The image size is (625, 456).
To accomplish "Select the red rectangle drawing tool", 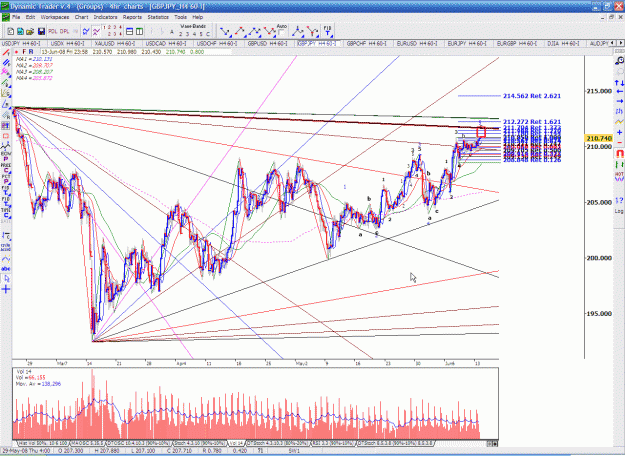I will [6, 136].
